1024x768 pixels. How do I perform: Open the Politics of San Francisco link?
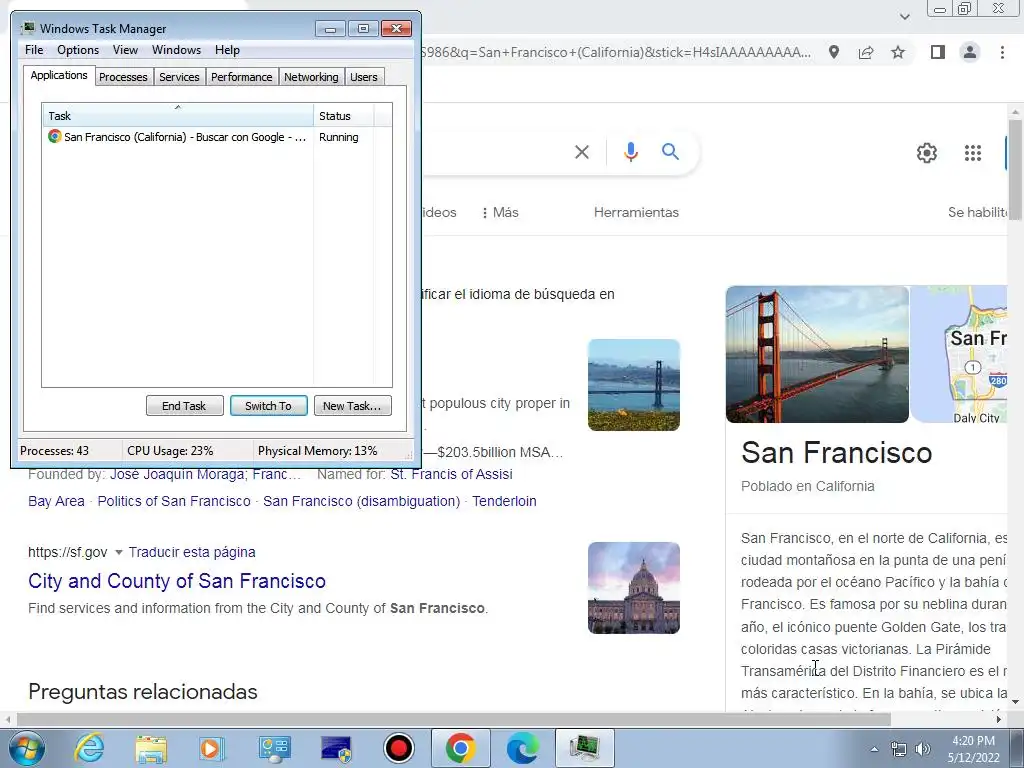[x=174, y=501]
